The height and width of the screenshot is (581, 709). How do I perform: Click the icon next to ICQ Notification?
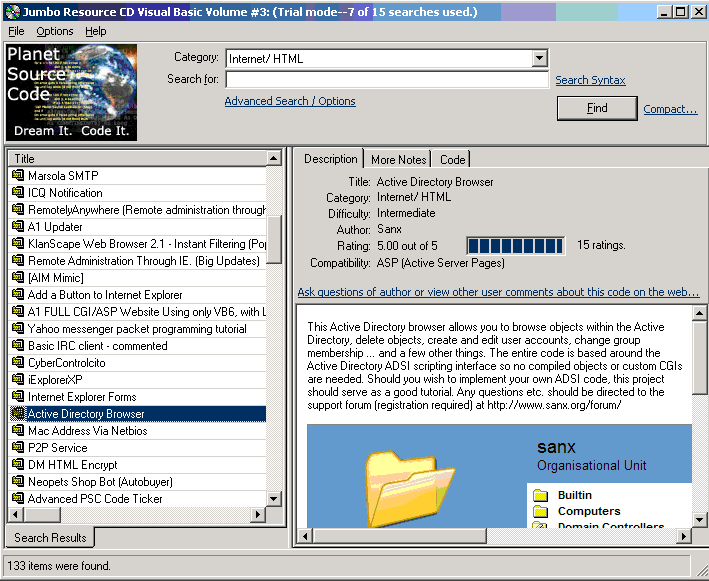tap(18, 192)
